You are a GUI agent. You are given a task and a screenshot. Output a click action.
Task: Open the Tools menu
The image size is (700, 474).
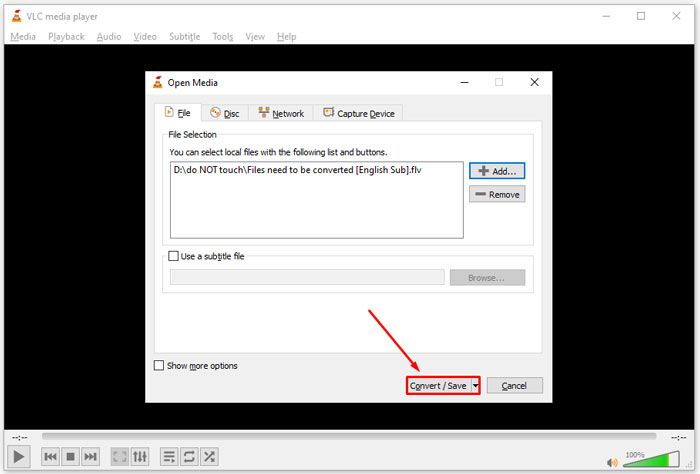click(x=223, y=37)
